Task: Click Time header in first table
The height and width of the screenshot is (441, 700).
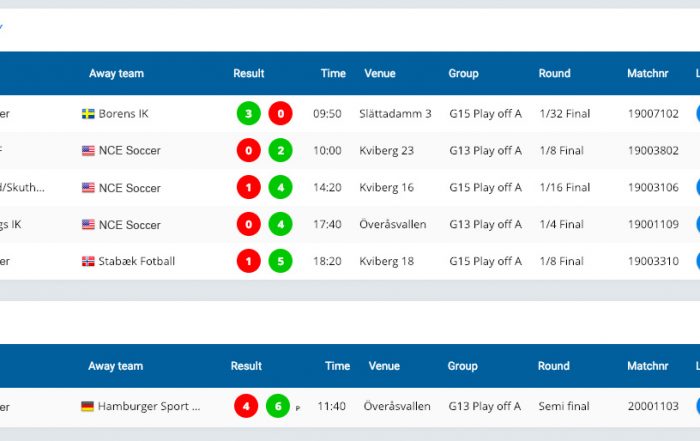Action: click(x=333, y=73)
